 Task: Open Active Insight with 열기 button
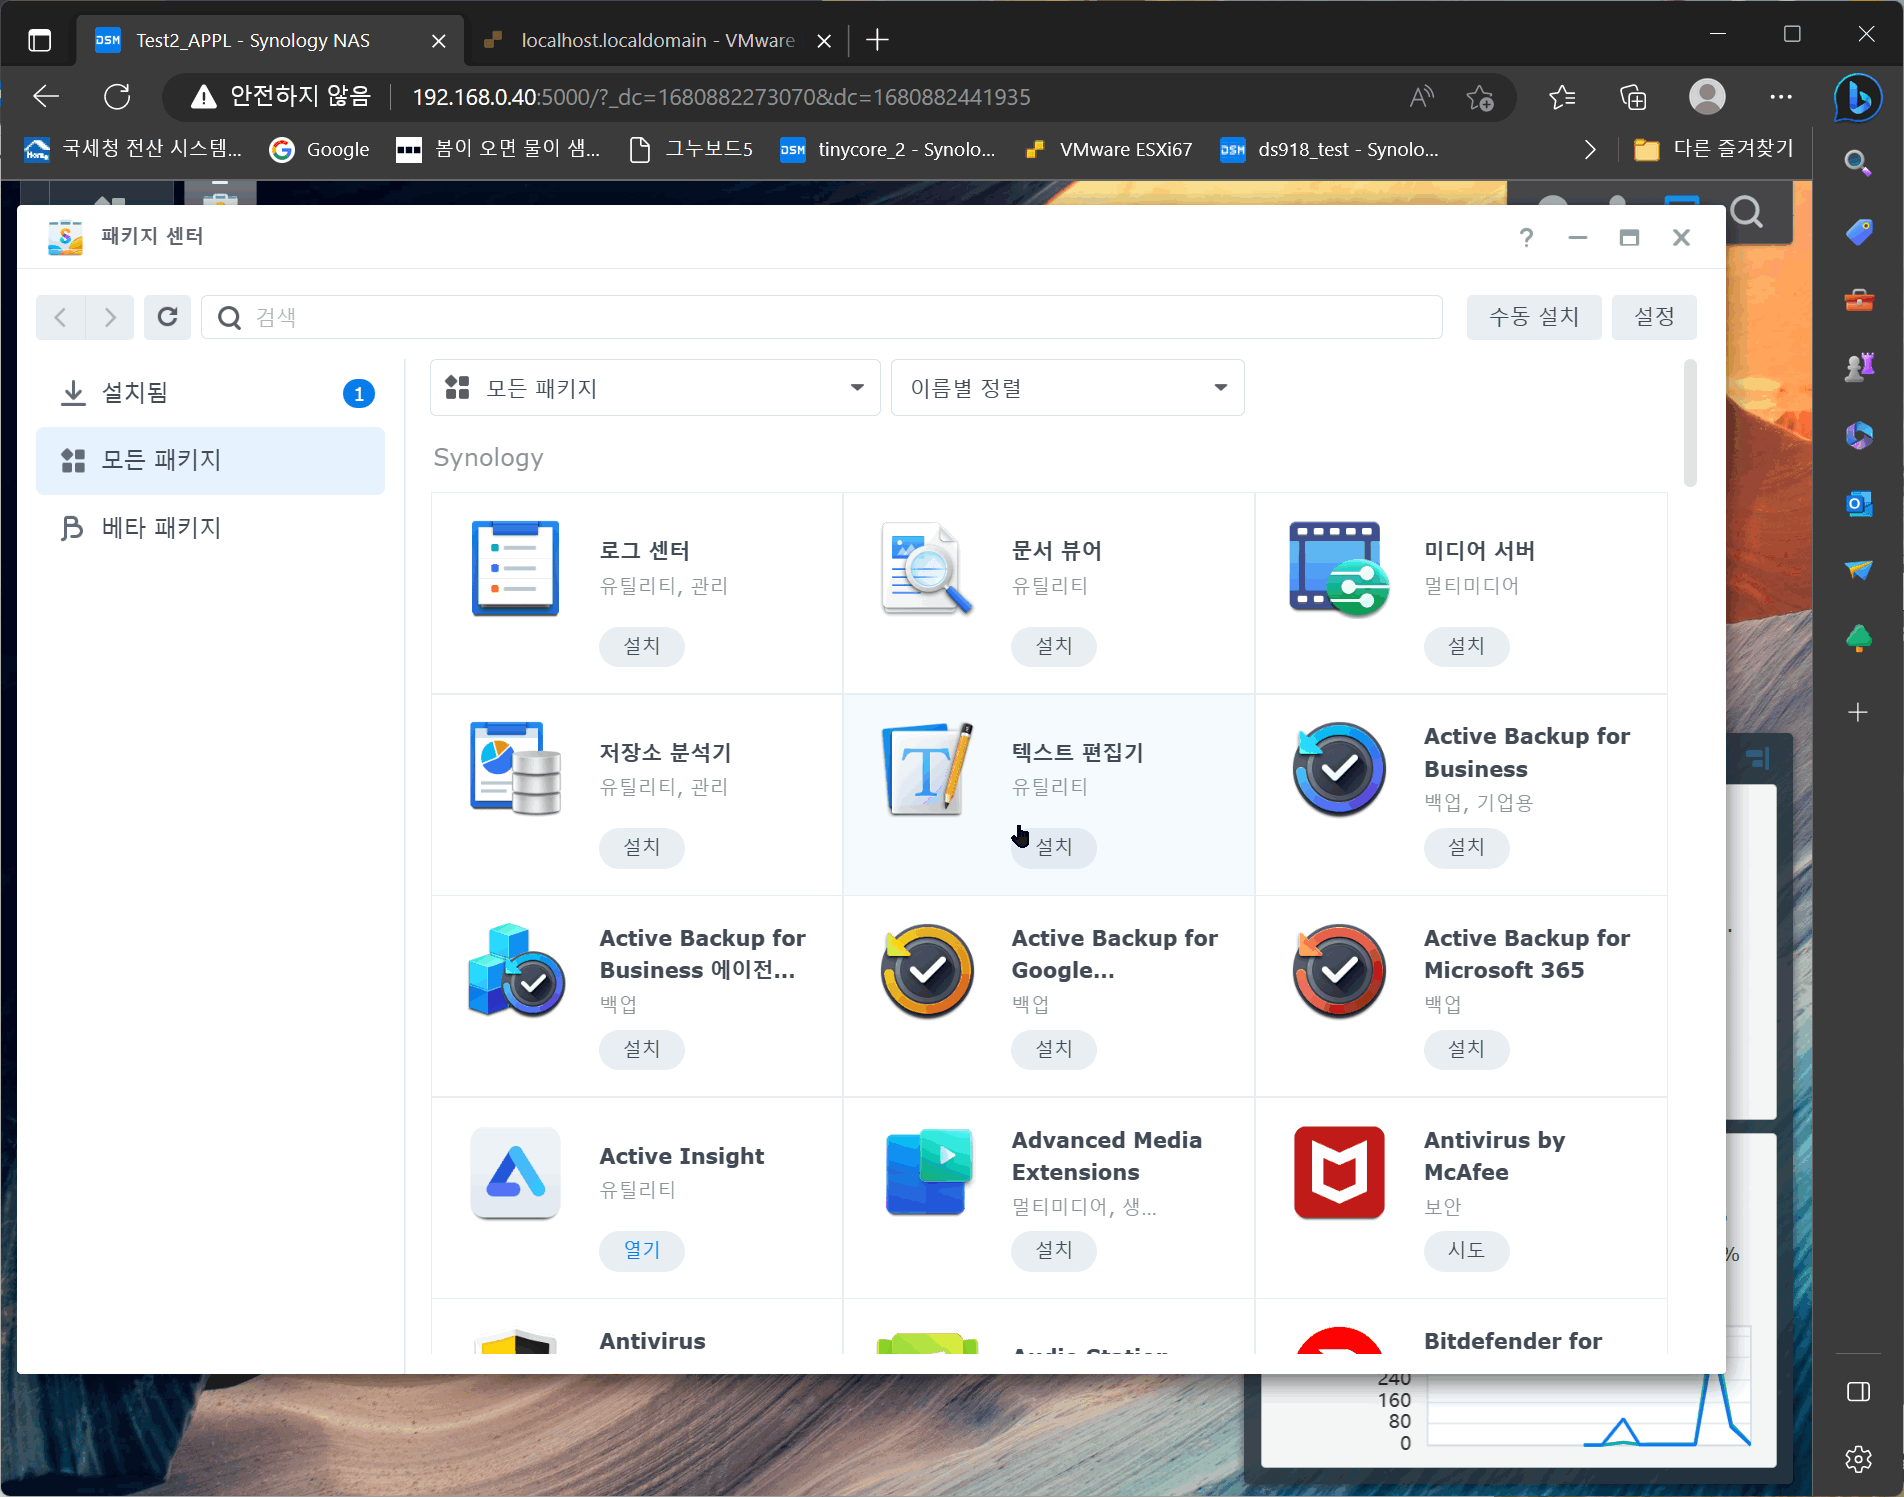pos(642,1250)
